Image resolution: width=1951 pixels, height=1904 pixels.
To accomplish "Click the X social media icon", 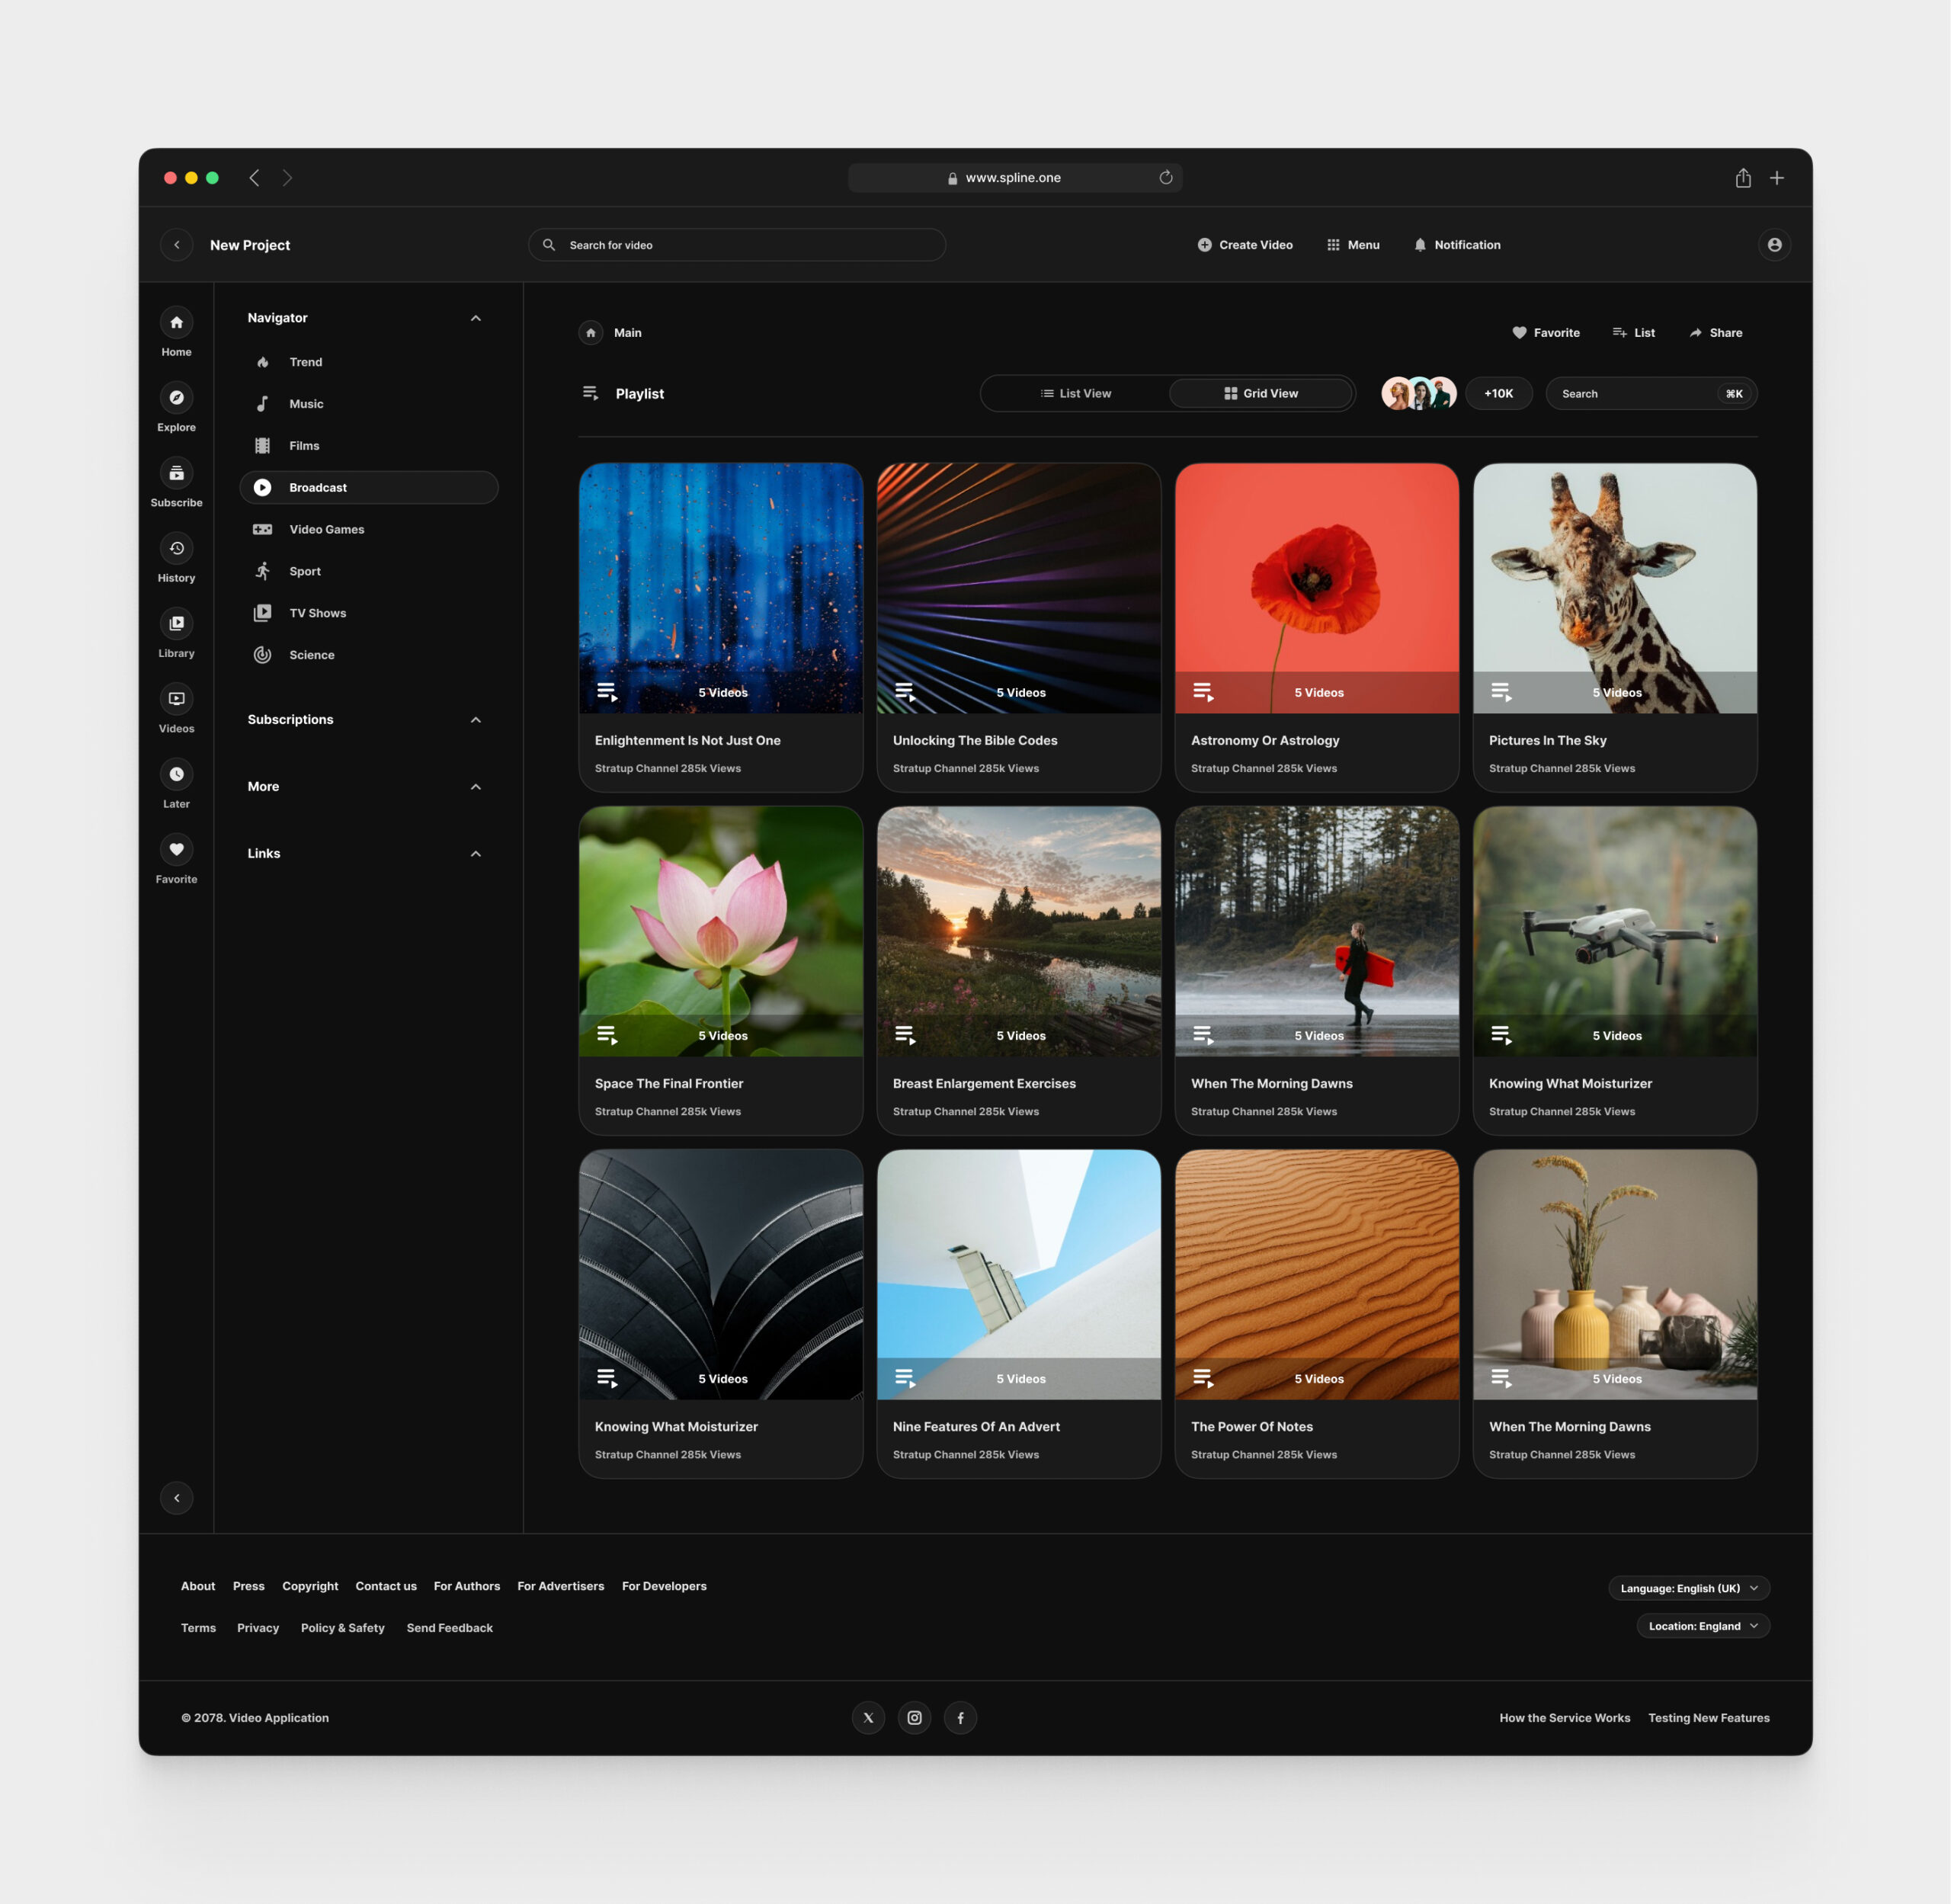I will [x=868, y=1718].
